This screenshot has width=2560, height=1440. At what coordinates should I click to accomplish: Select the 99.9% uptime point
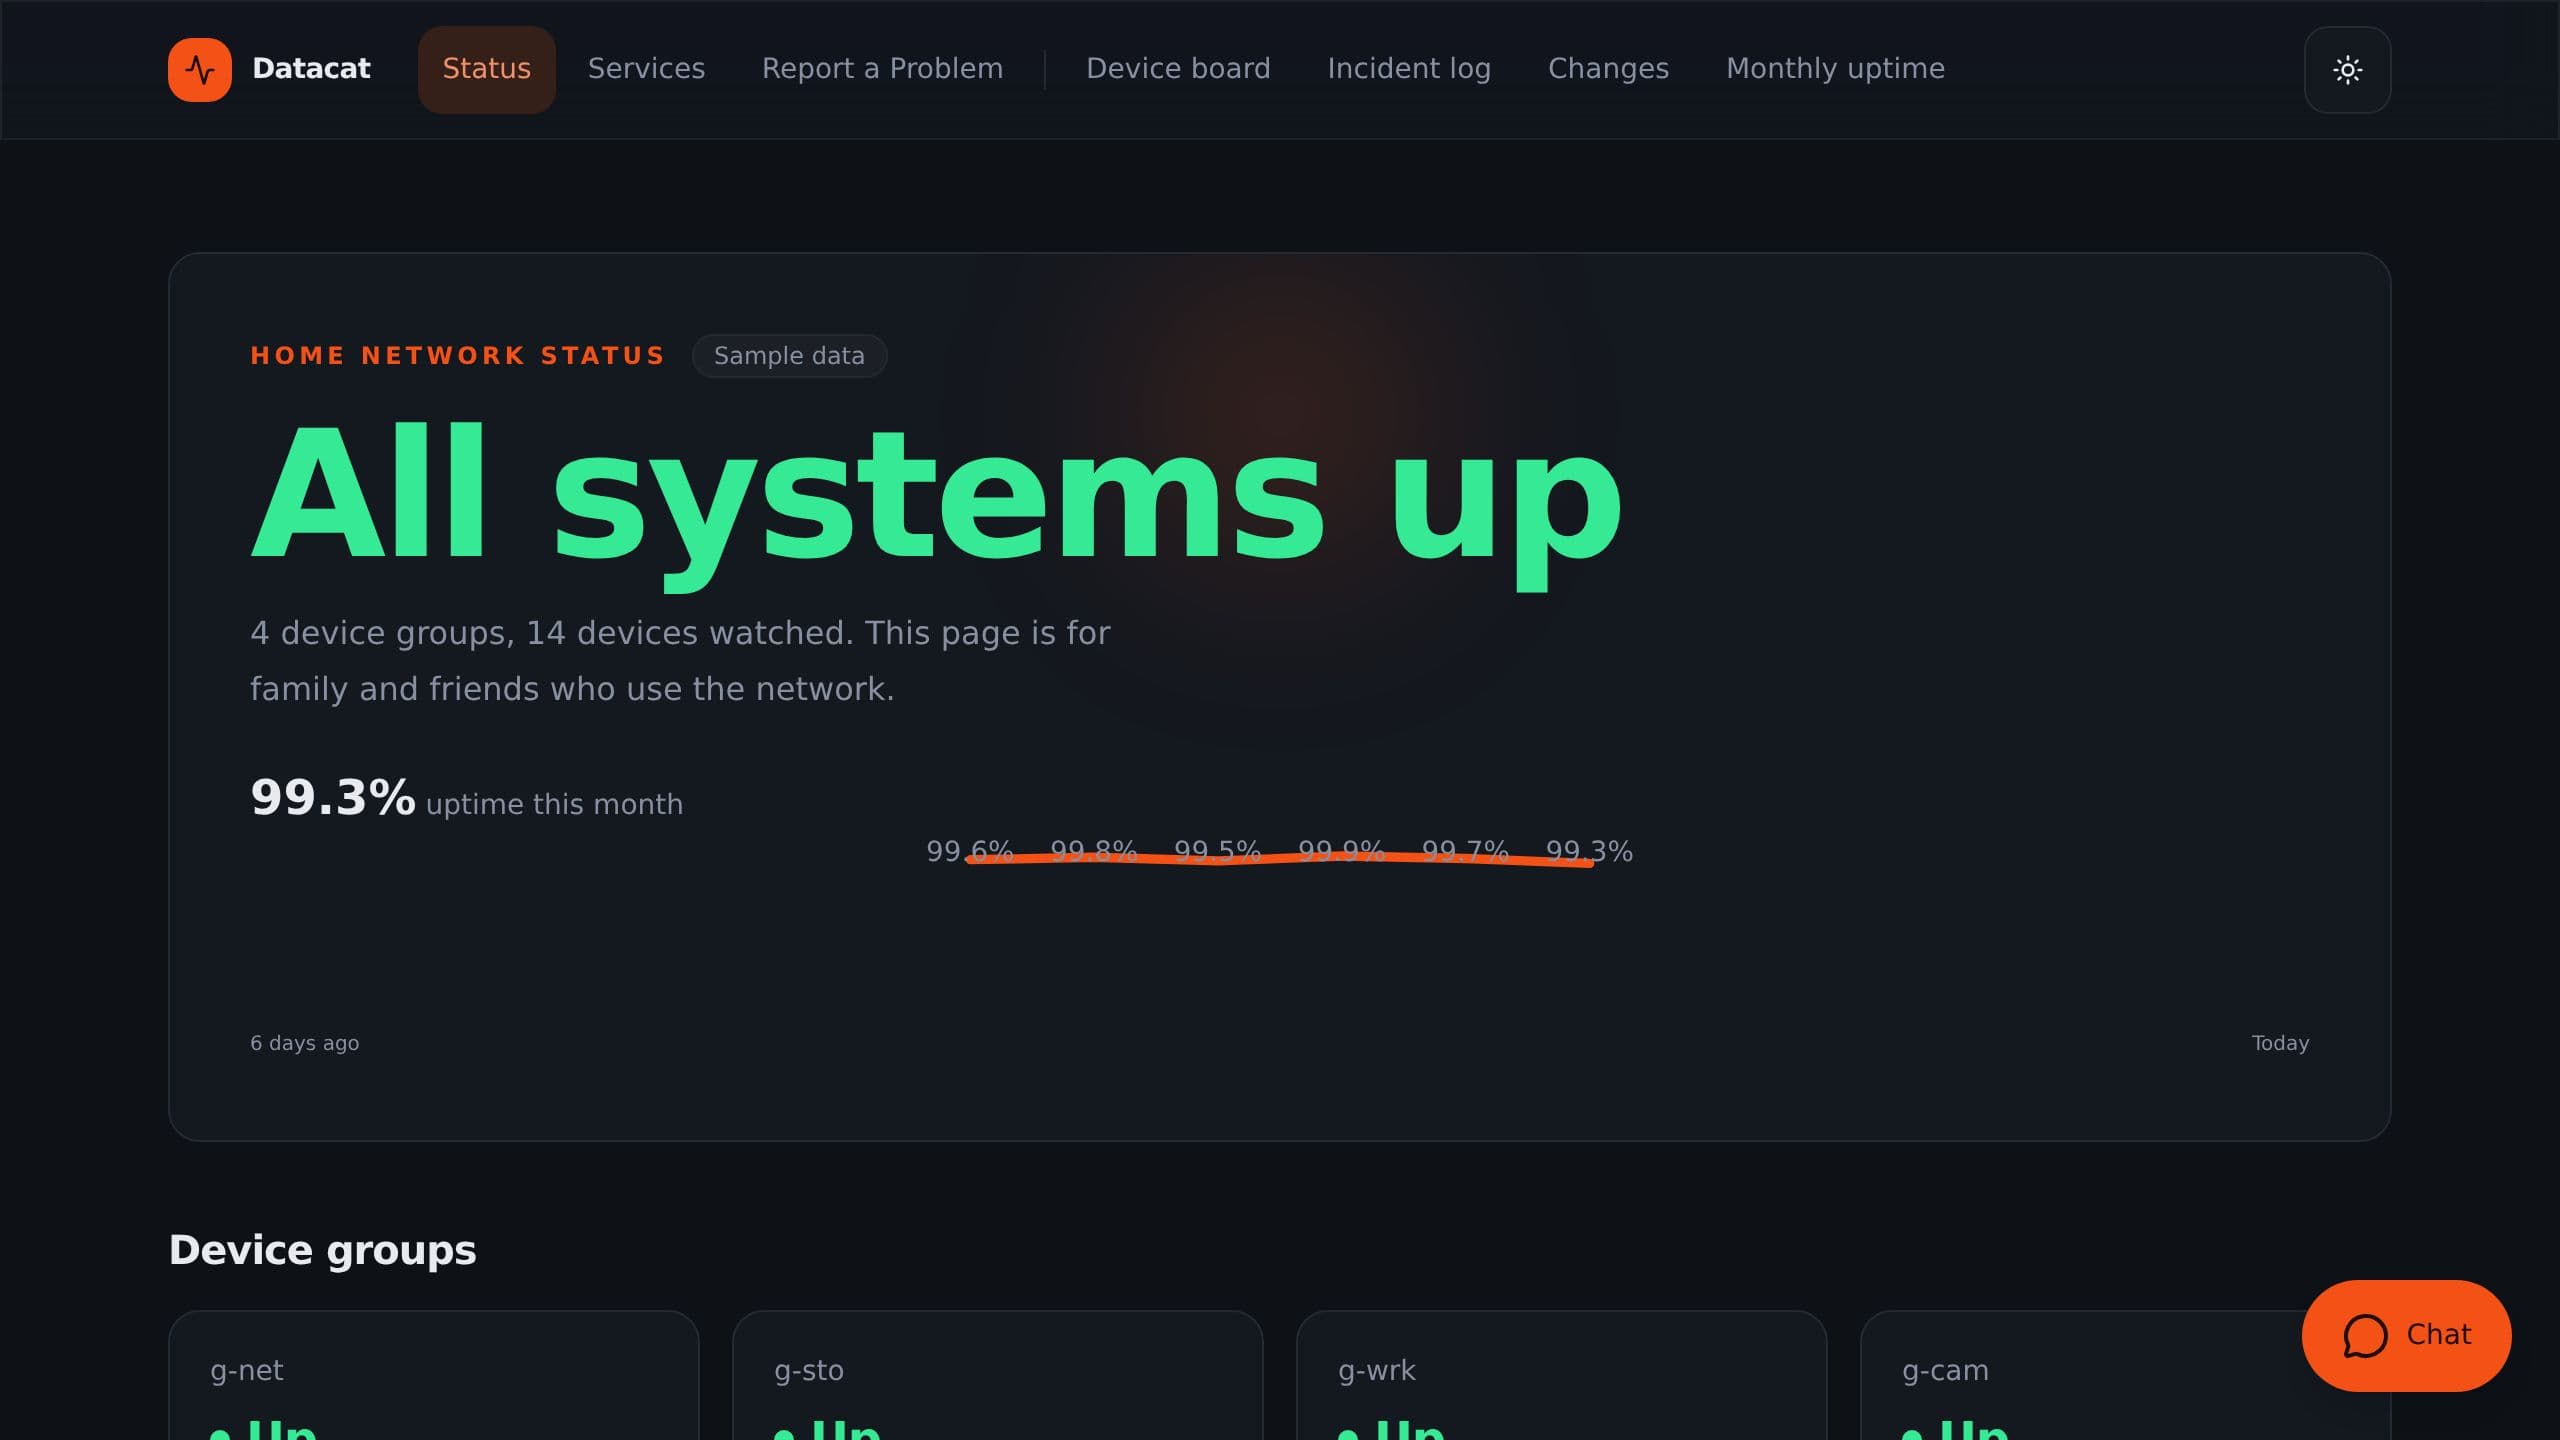(x=1341, y=851)
